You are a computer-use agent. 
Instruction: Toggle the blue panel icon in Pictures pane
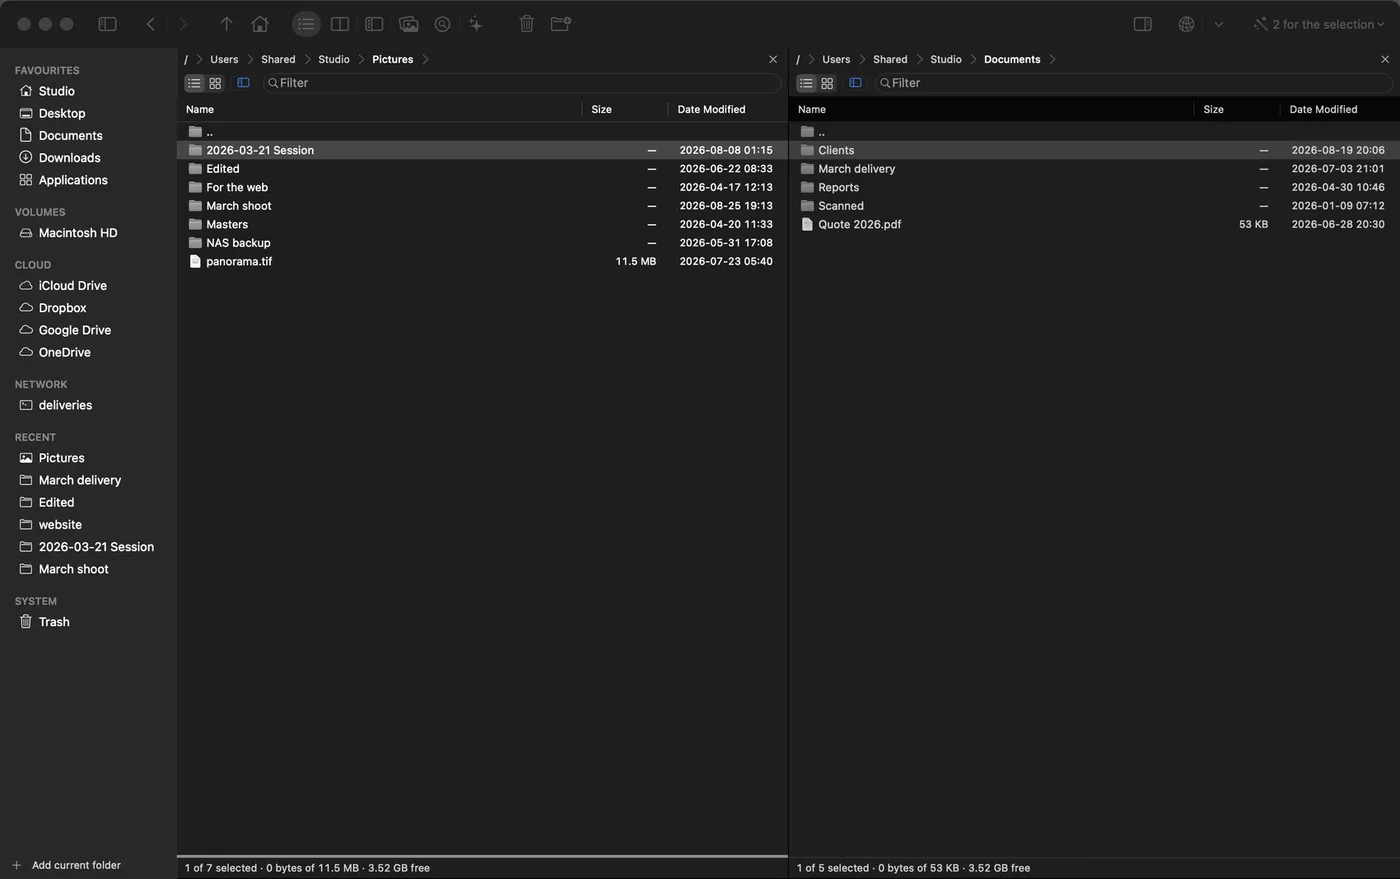(243, 83)
